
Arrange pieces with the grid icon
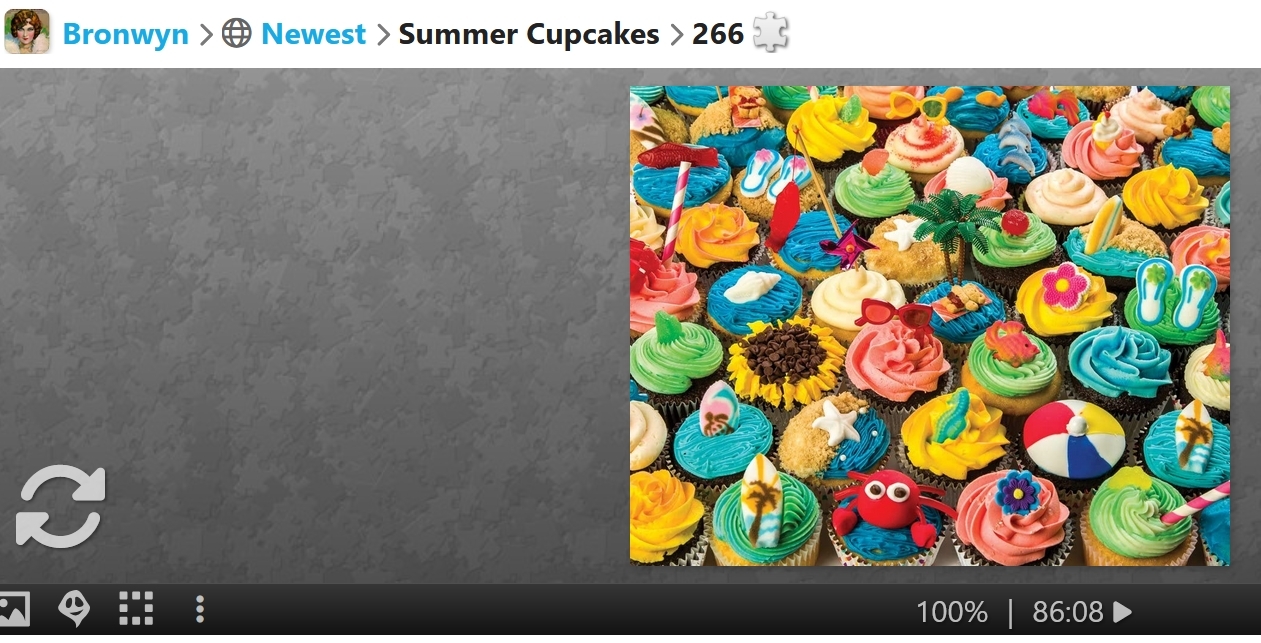(x=136, y=608)
